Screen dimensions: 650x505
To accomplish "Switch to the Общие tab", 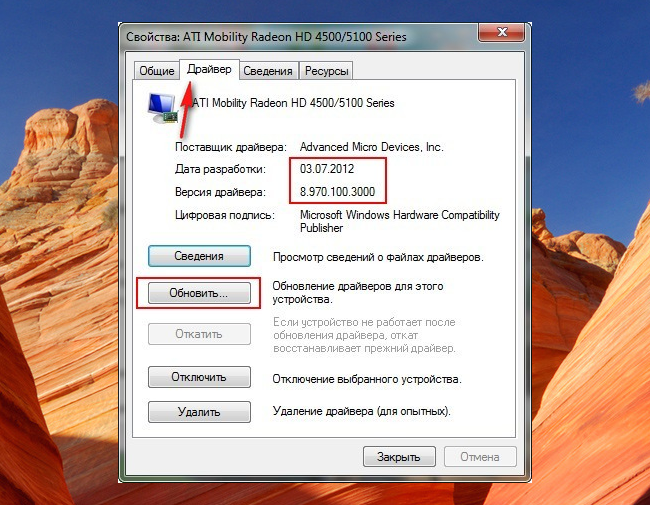I will point(157,71).
